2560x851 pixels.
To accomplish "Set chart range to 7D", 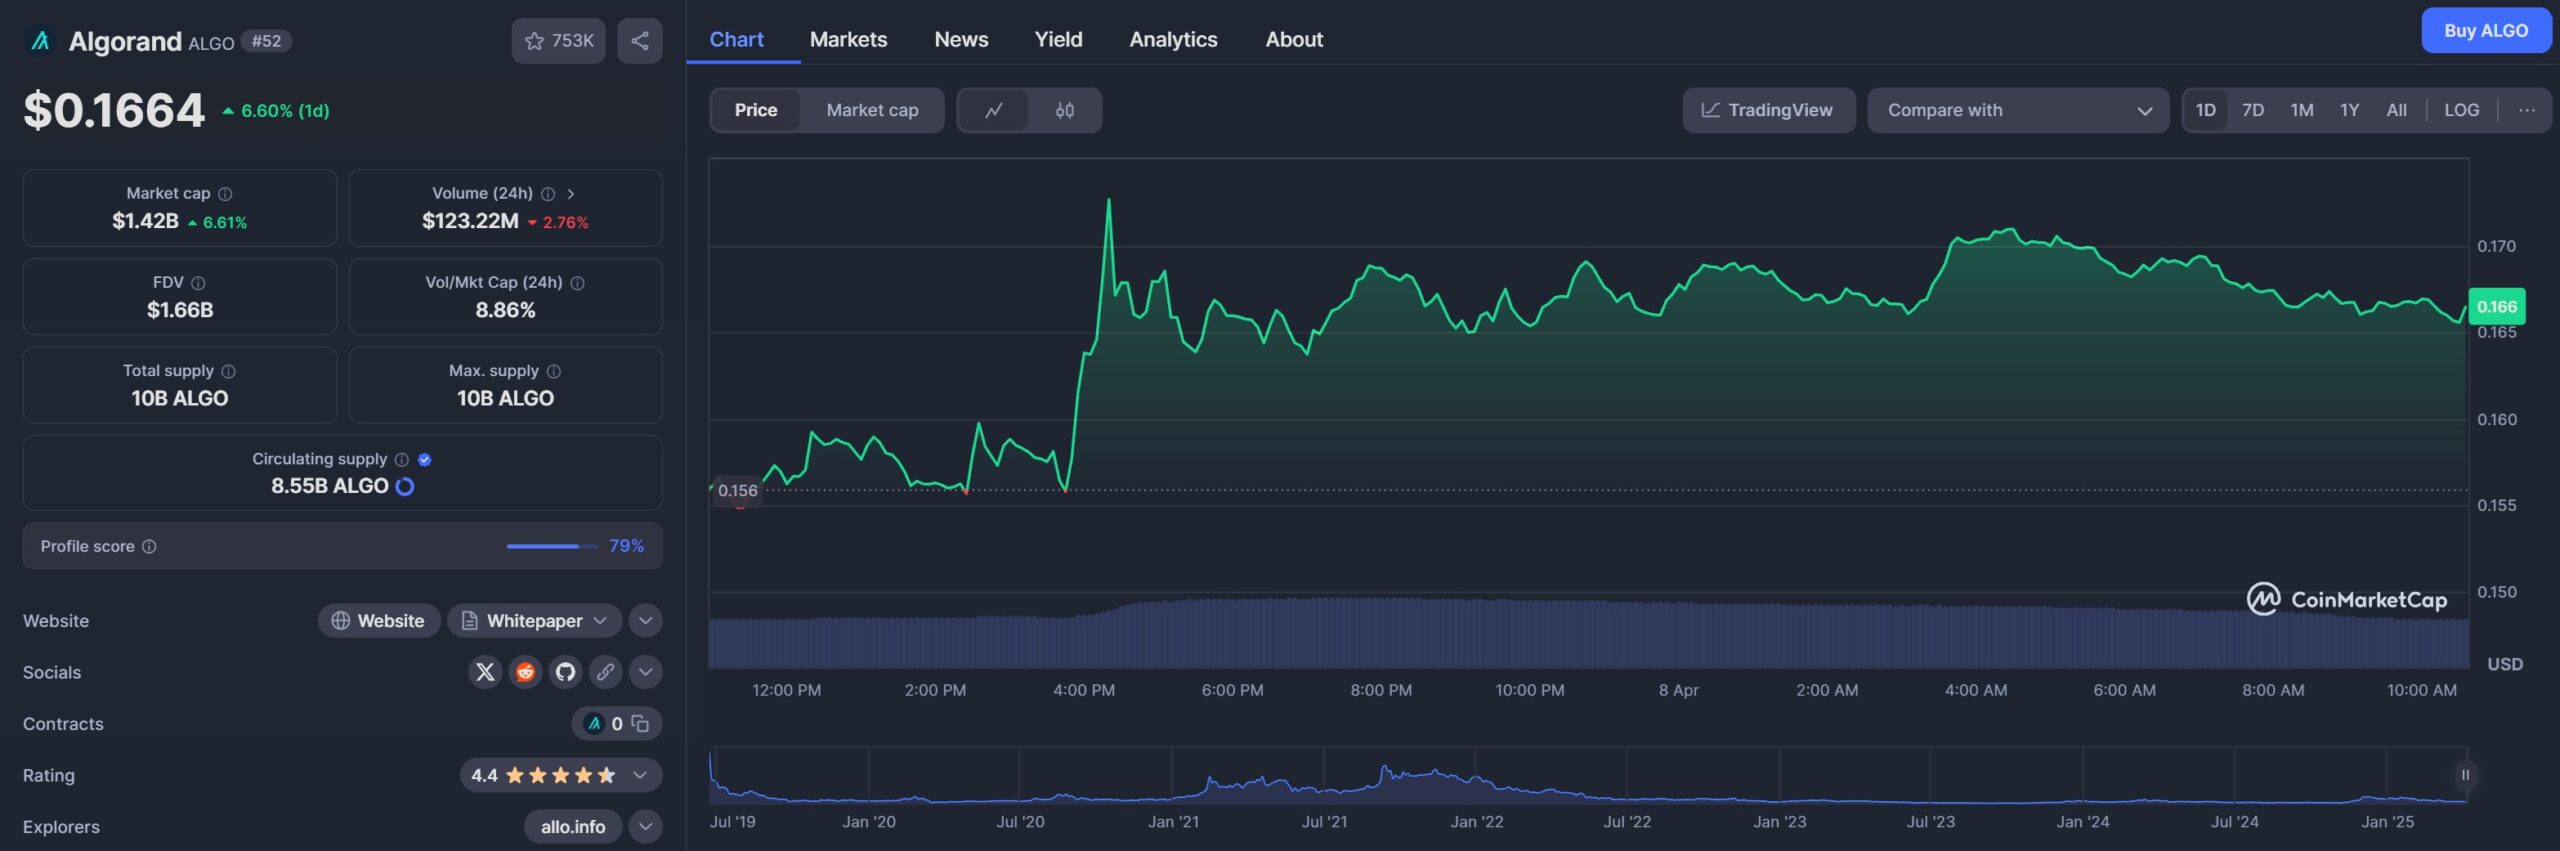I will point(2253,110).
